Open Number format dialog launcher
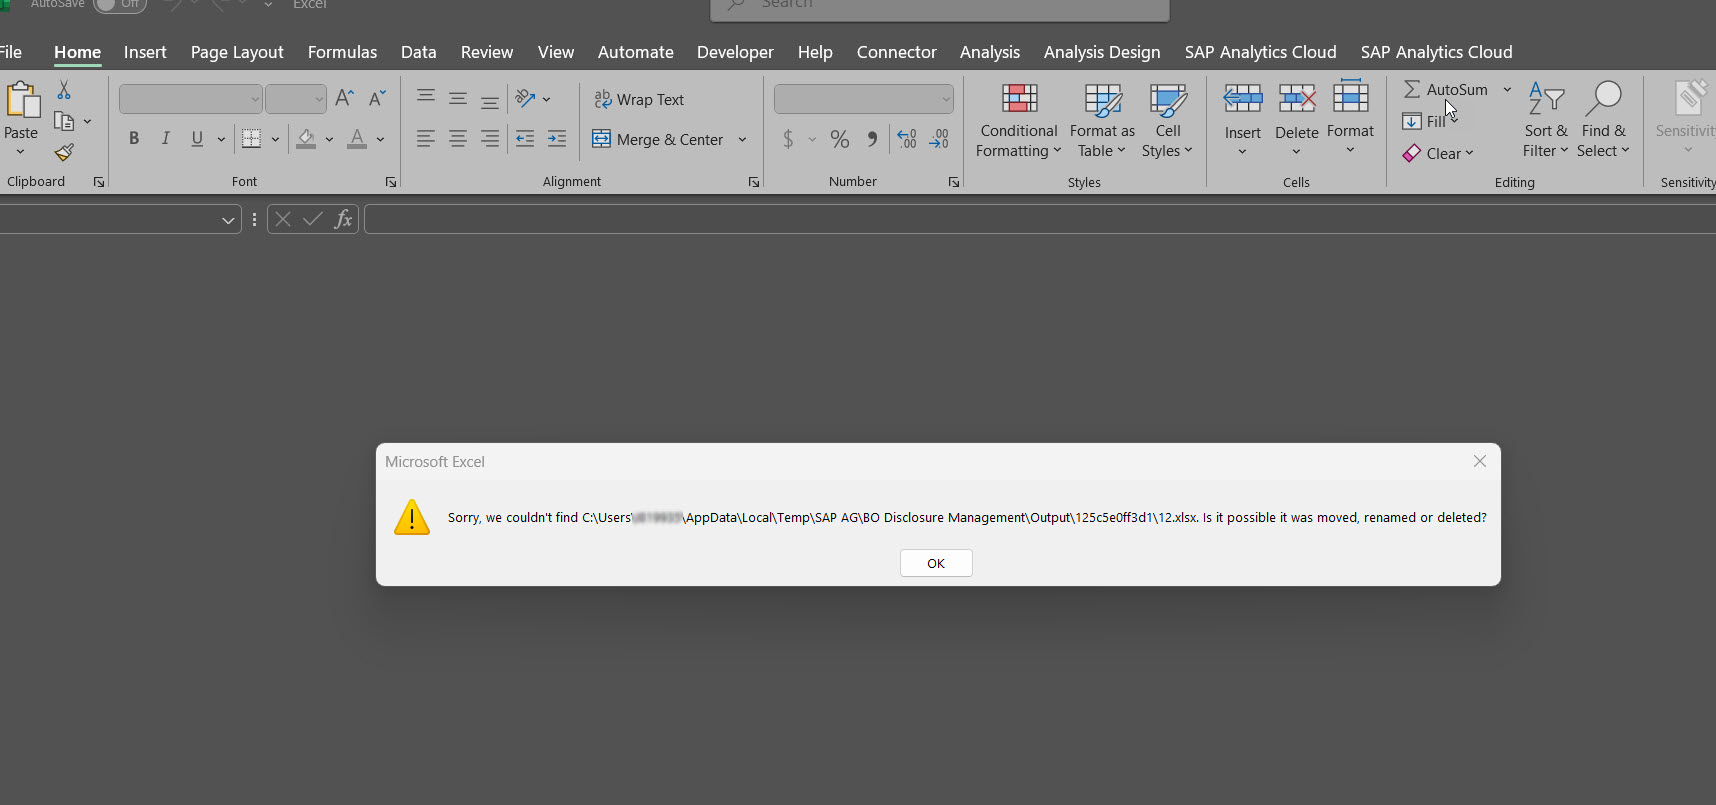 954,182
